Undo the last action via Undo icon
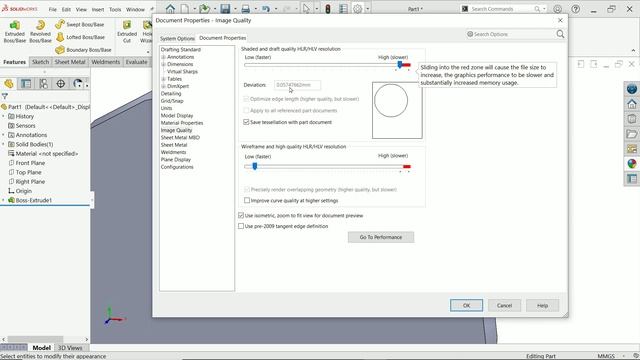Viewport: 640px width, 360px height. point(266,9)
